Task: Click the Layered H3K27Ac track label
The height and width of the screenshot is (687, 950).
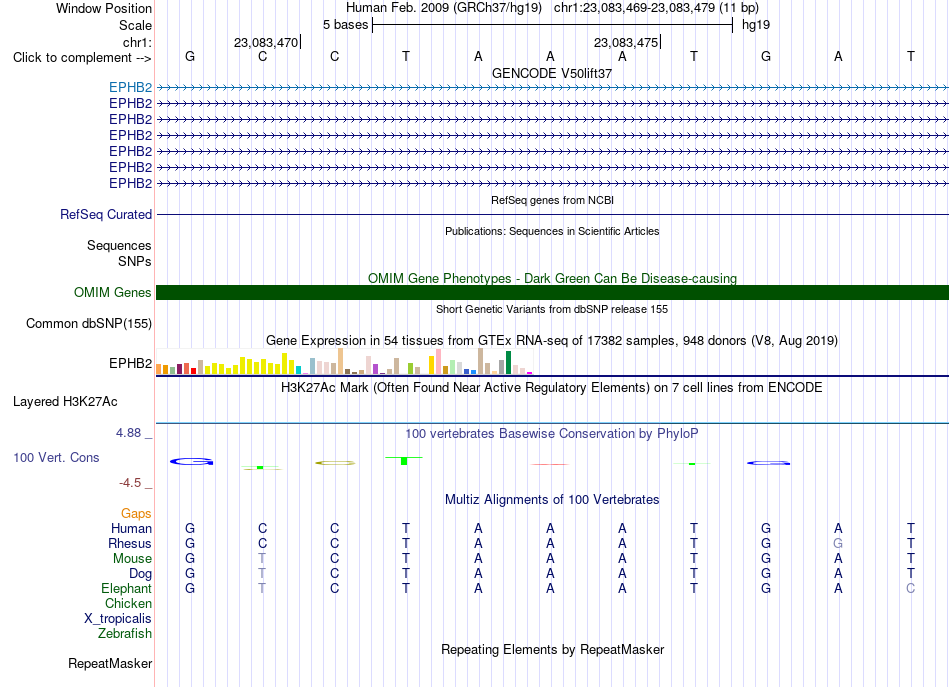Action: [x=65, y=402]
